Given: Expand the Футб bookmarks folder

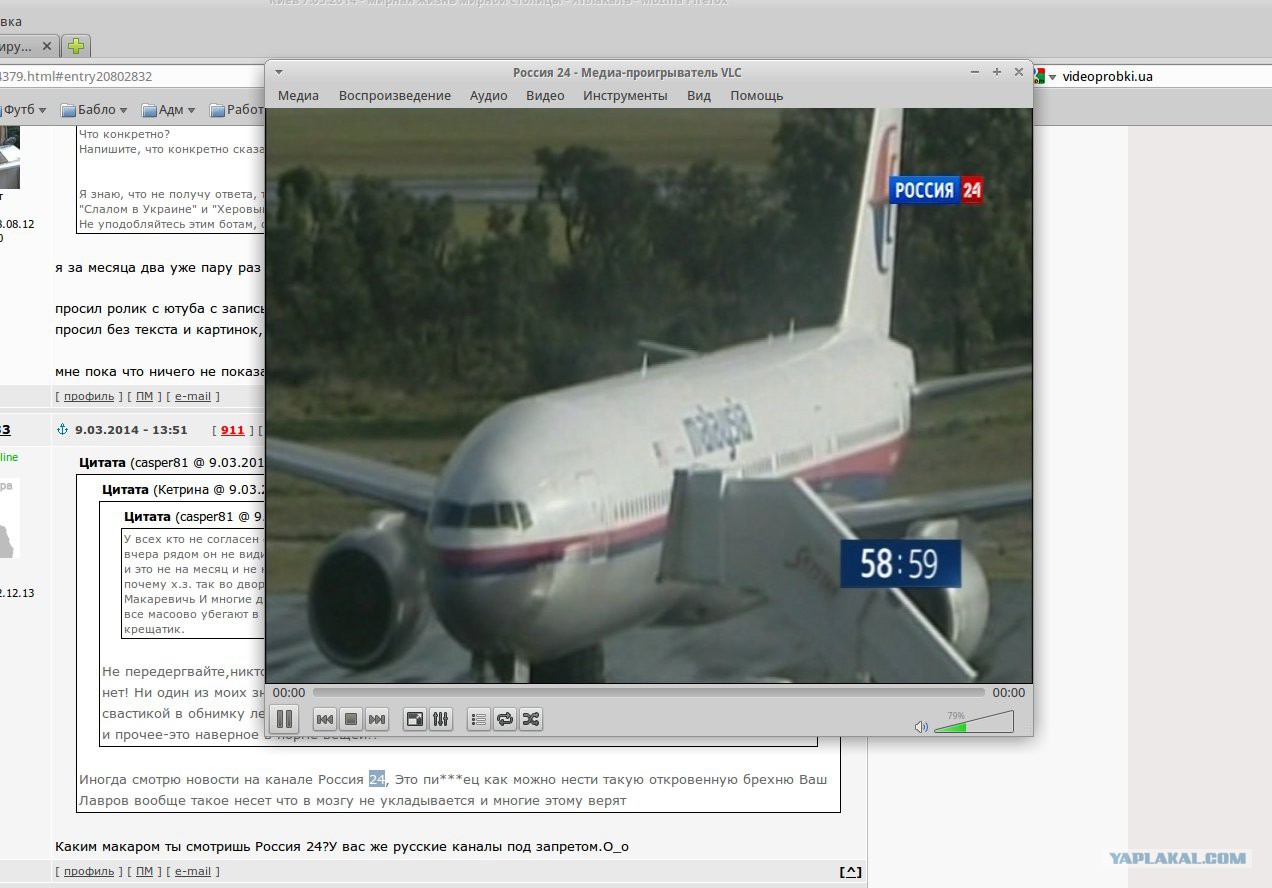Looking at the screenshot, I should pyautogui.click(x=24, y=110).
